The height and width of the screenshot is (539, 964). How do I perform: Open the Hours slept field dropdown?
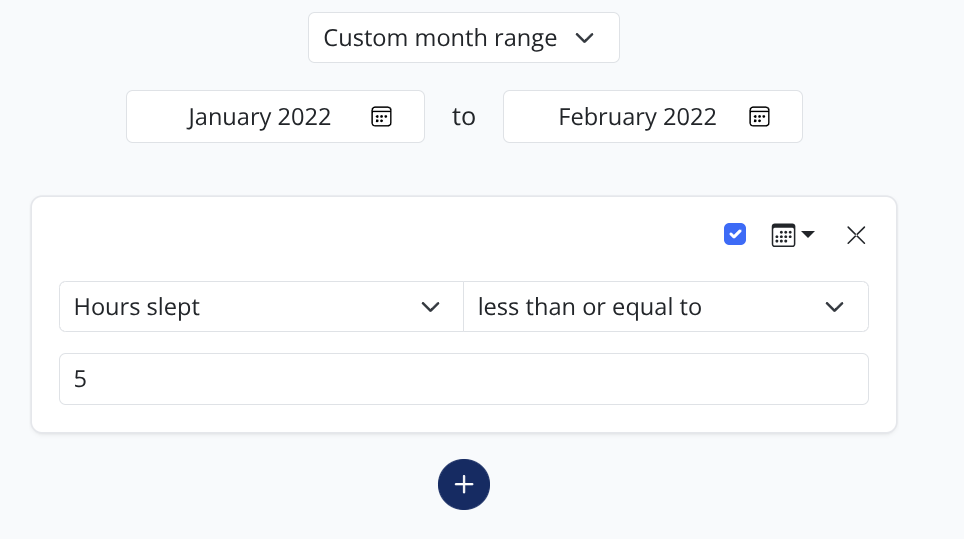[x=260, y=306]
